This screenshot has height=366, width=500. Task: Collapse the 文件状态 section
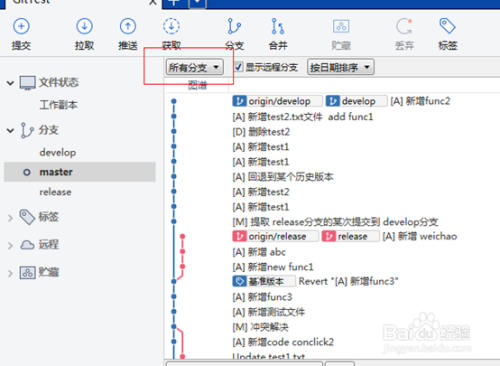(10, 83)
